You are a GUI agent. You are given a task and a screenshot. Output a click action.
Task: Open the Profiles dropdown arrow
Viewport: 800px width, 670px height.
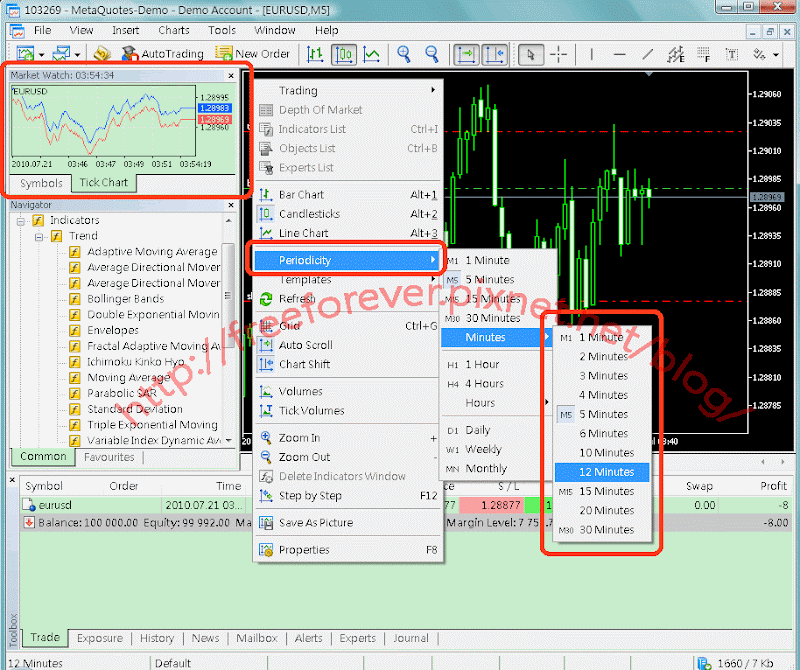[77, 54]
